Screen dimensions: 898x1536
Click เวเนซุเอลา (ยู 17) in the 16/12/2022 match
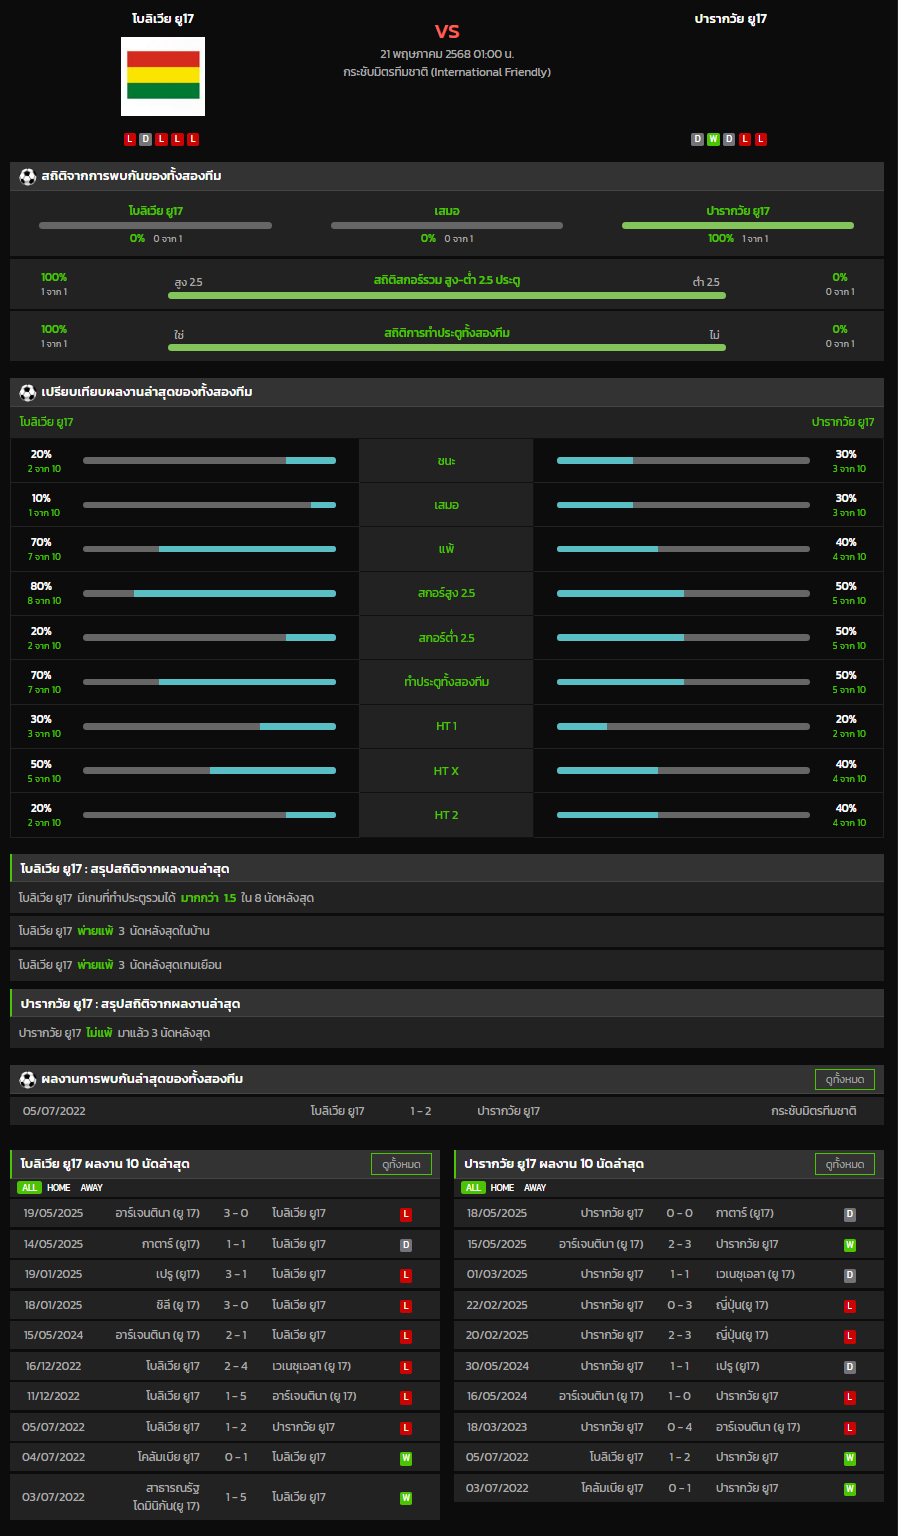(311, 1367)
